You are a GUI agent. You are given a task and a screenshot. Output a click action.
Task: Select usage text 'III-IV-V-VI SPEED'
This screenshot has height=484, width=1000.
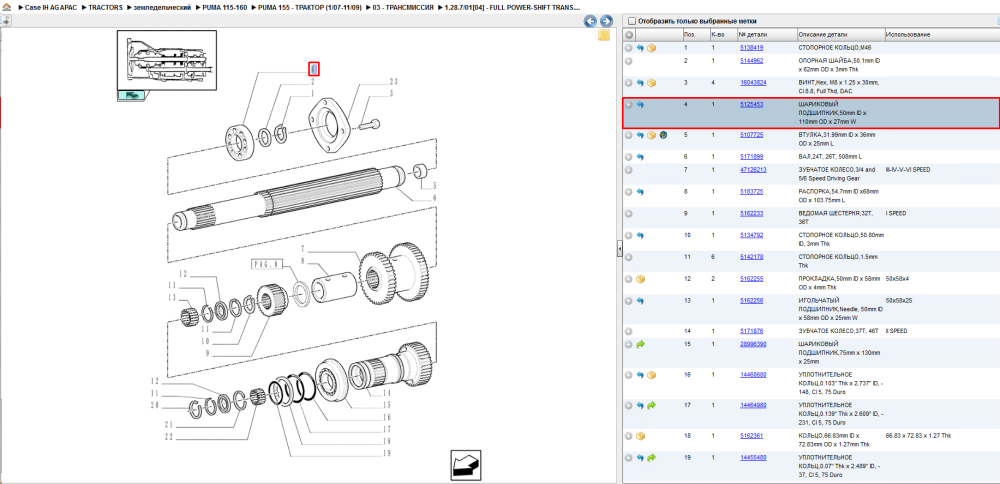908,170
